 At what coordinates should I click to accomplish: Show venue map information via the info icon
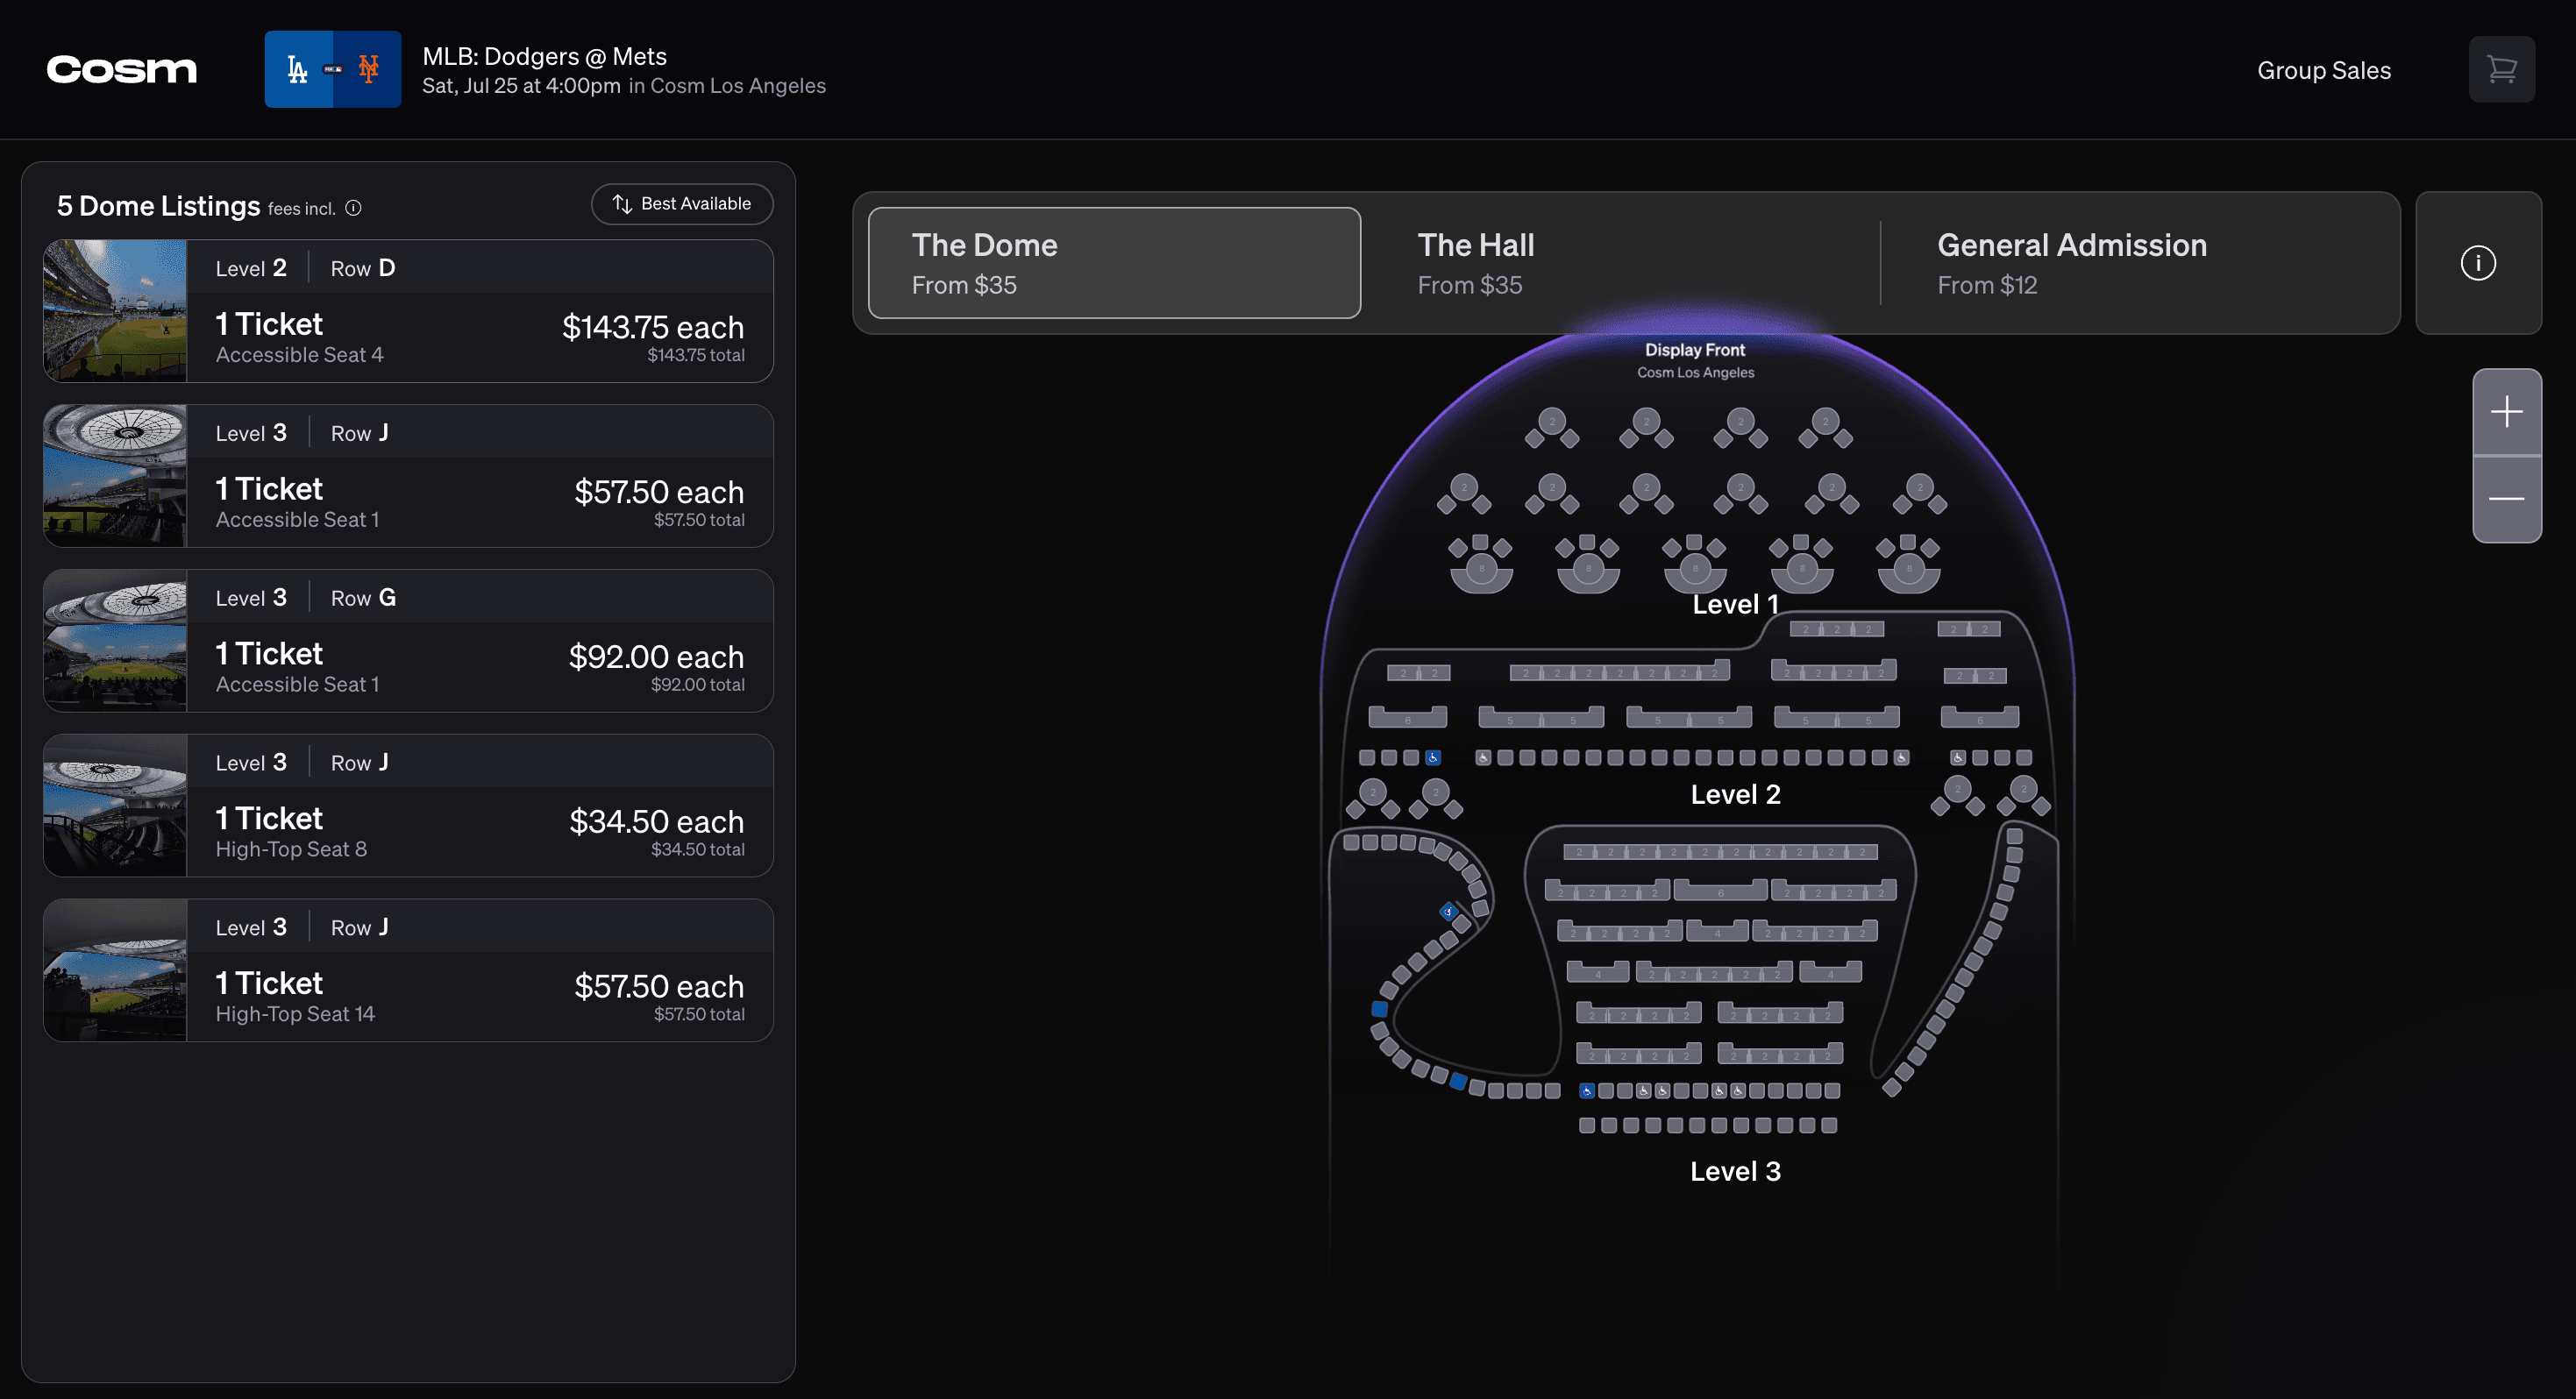click(x=2477, y=263)
